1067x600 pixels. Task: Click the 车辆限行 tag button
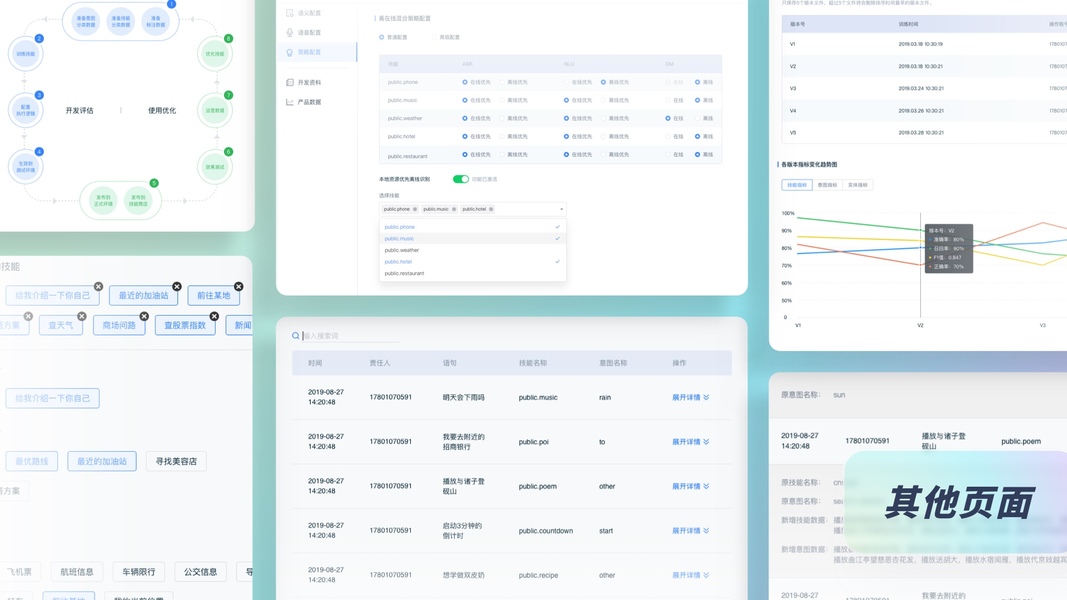[139, 572]
